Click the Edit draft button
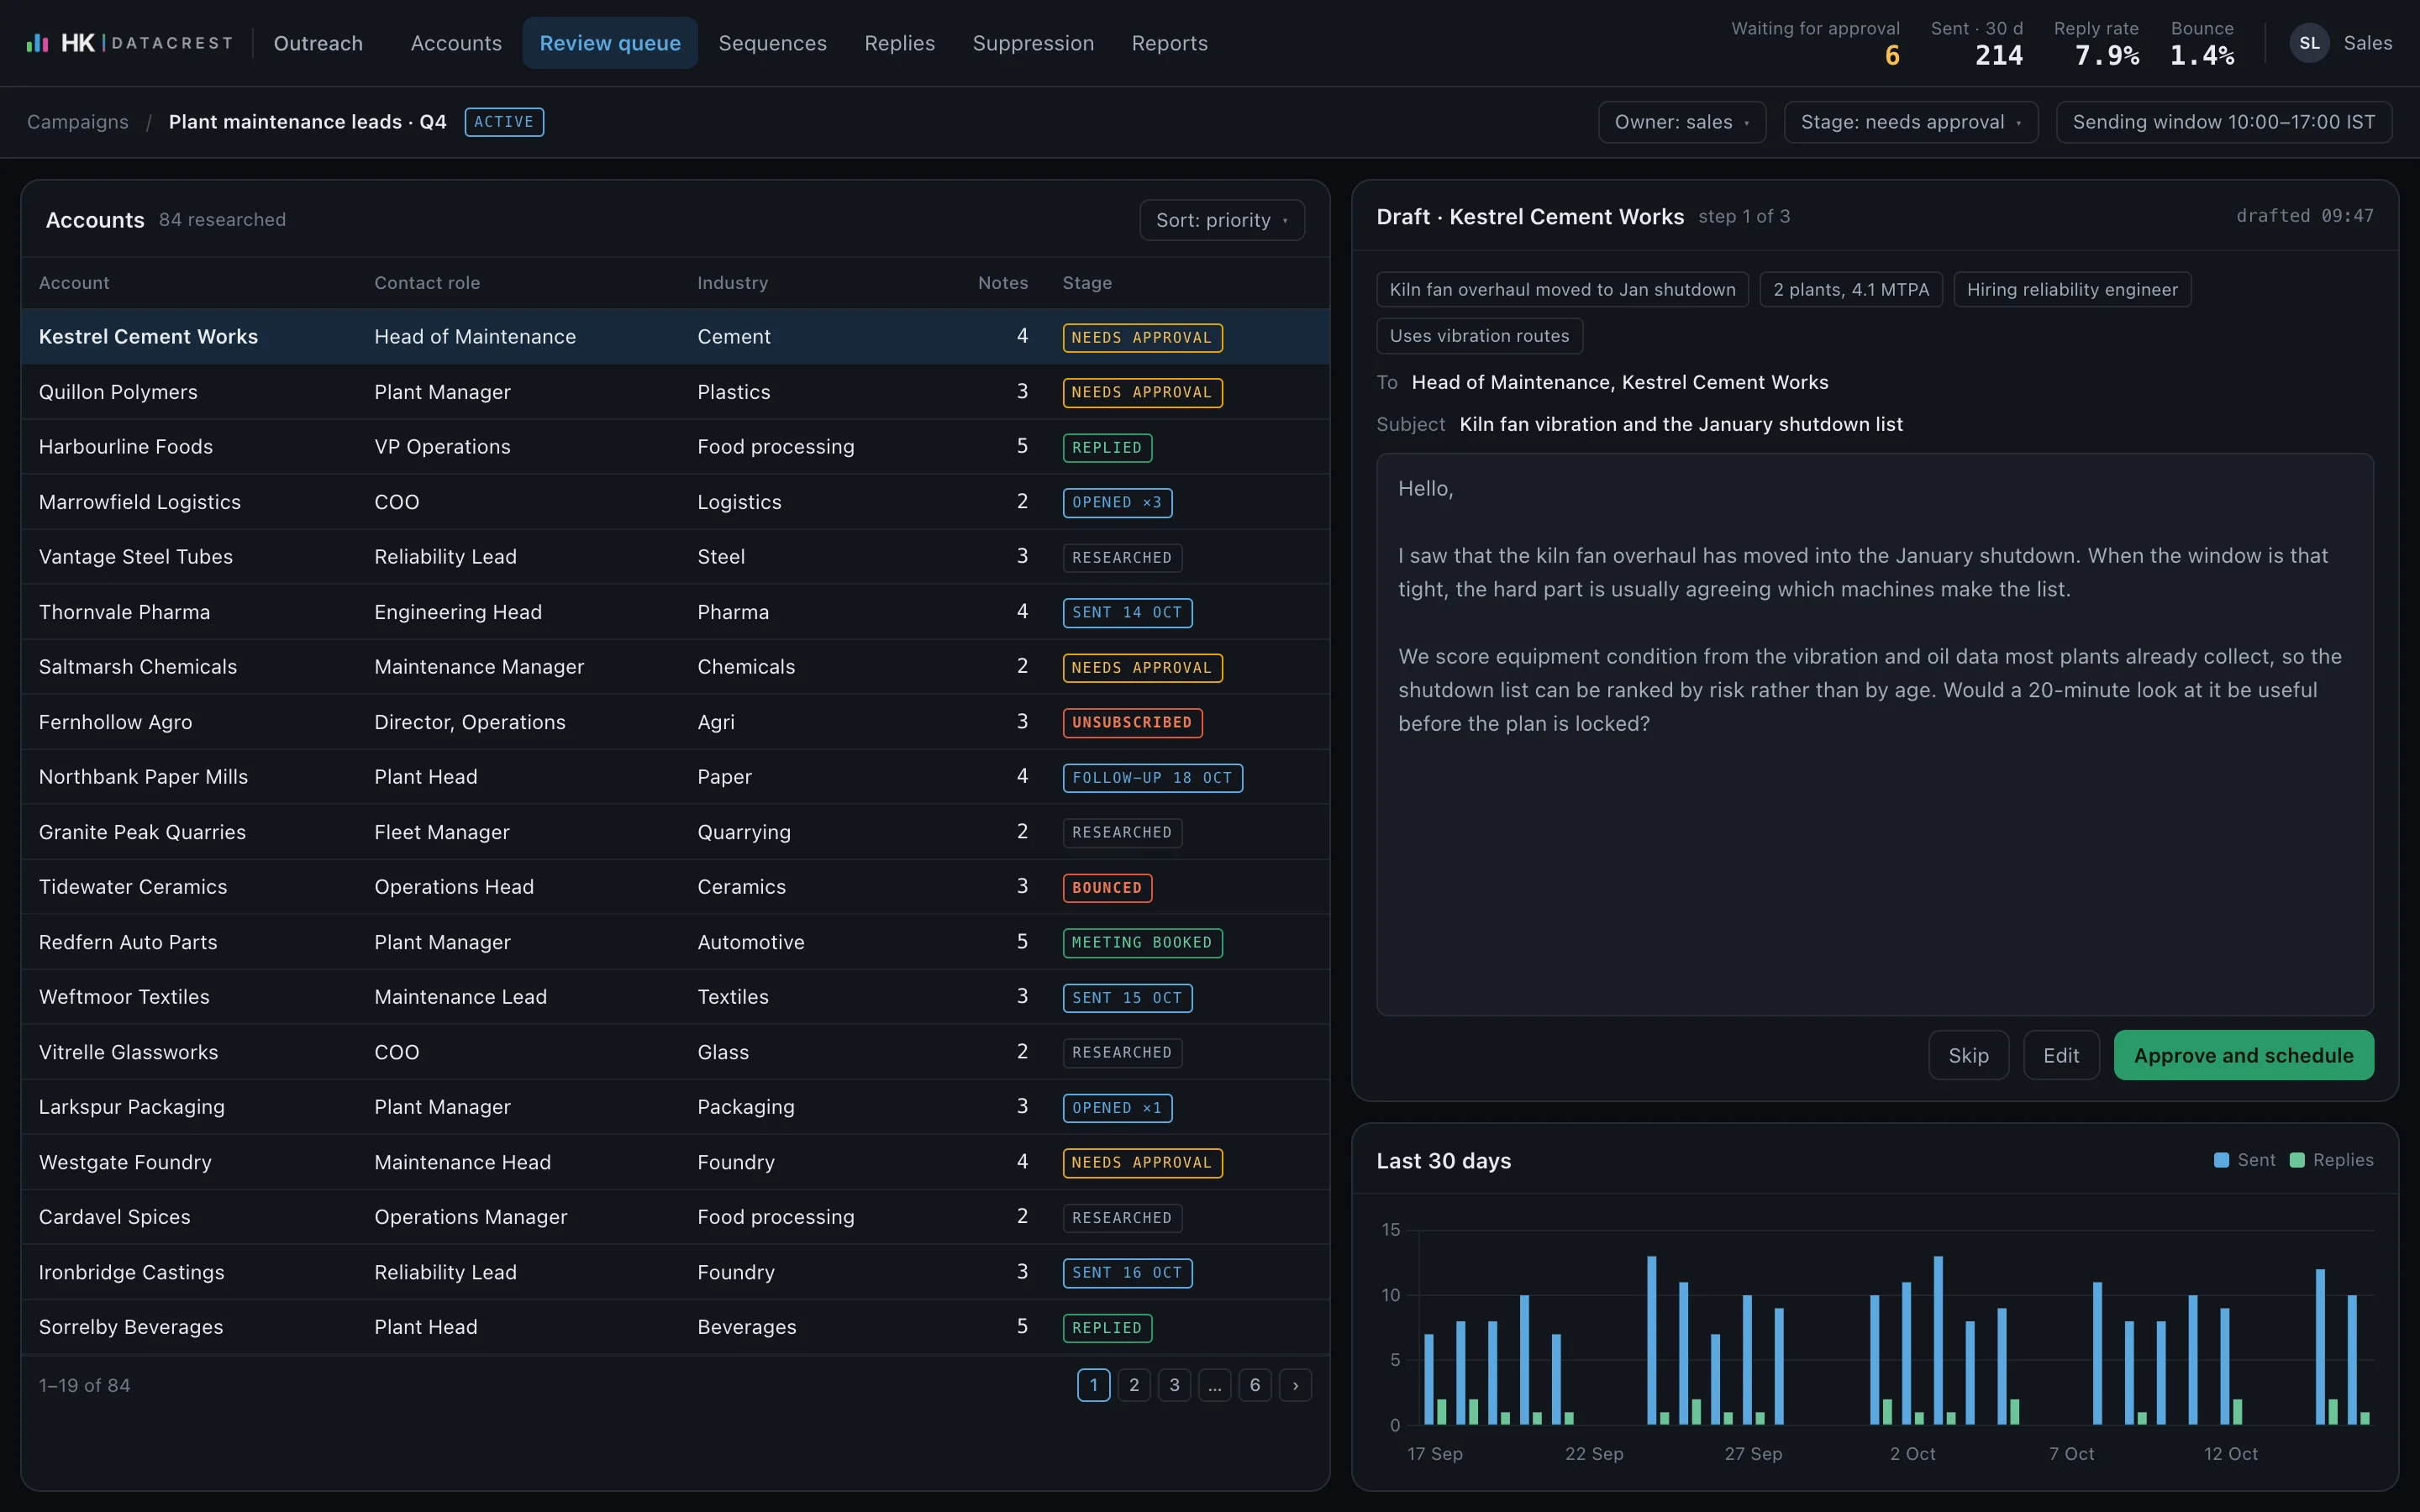The image size is (2420, 1512). click(x=2061, y=1055)
